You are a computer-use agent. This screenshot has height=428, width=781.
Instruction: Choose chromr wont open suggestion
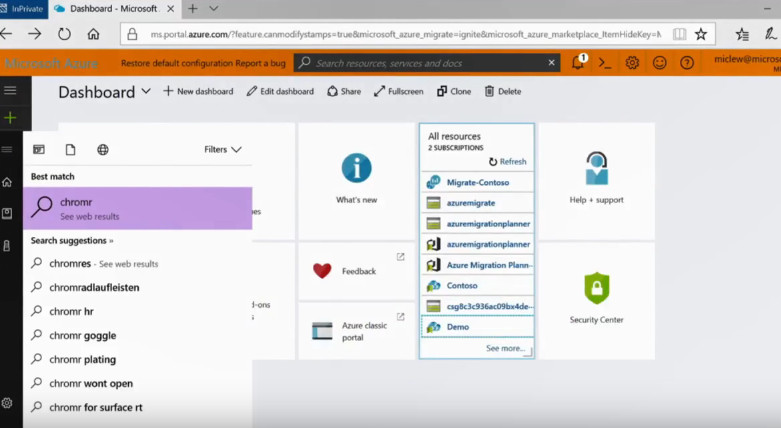click(137, 383)
